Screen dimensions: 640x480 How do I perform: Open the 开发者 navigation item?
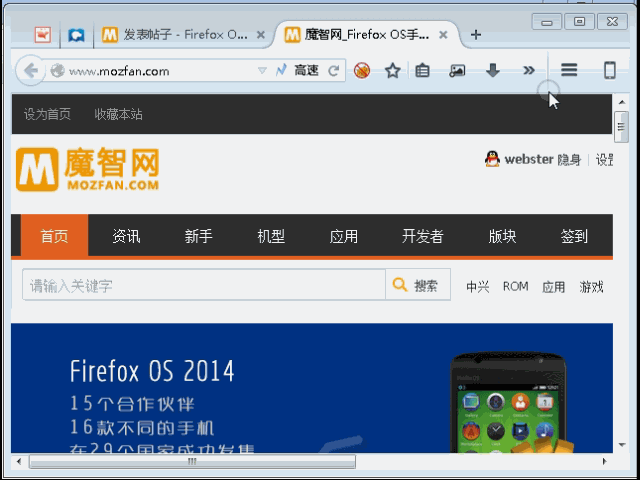click(422, 236)
